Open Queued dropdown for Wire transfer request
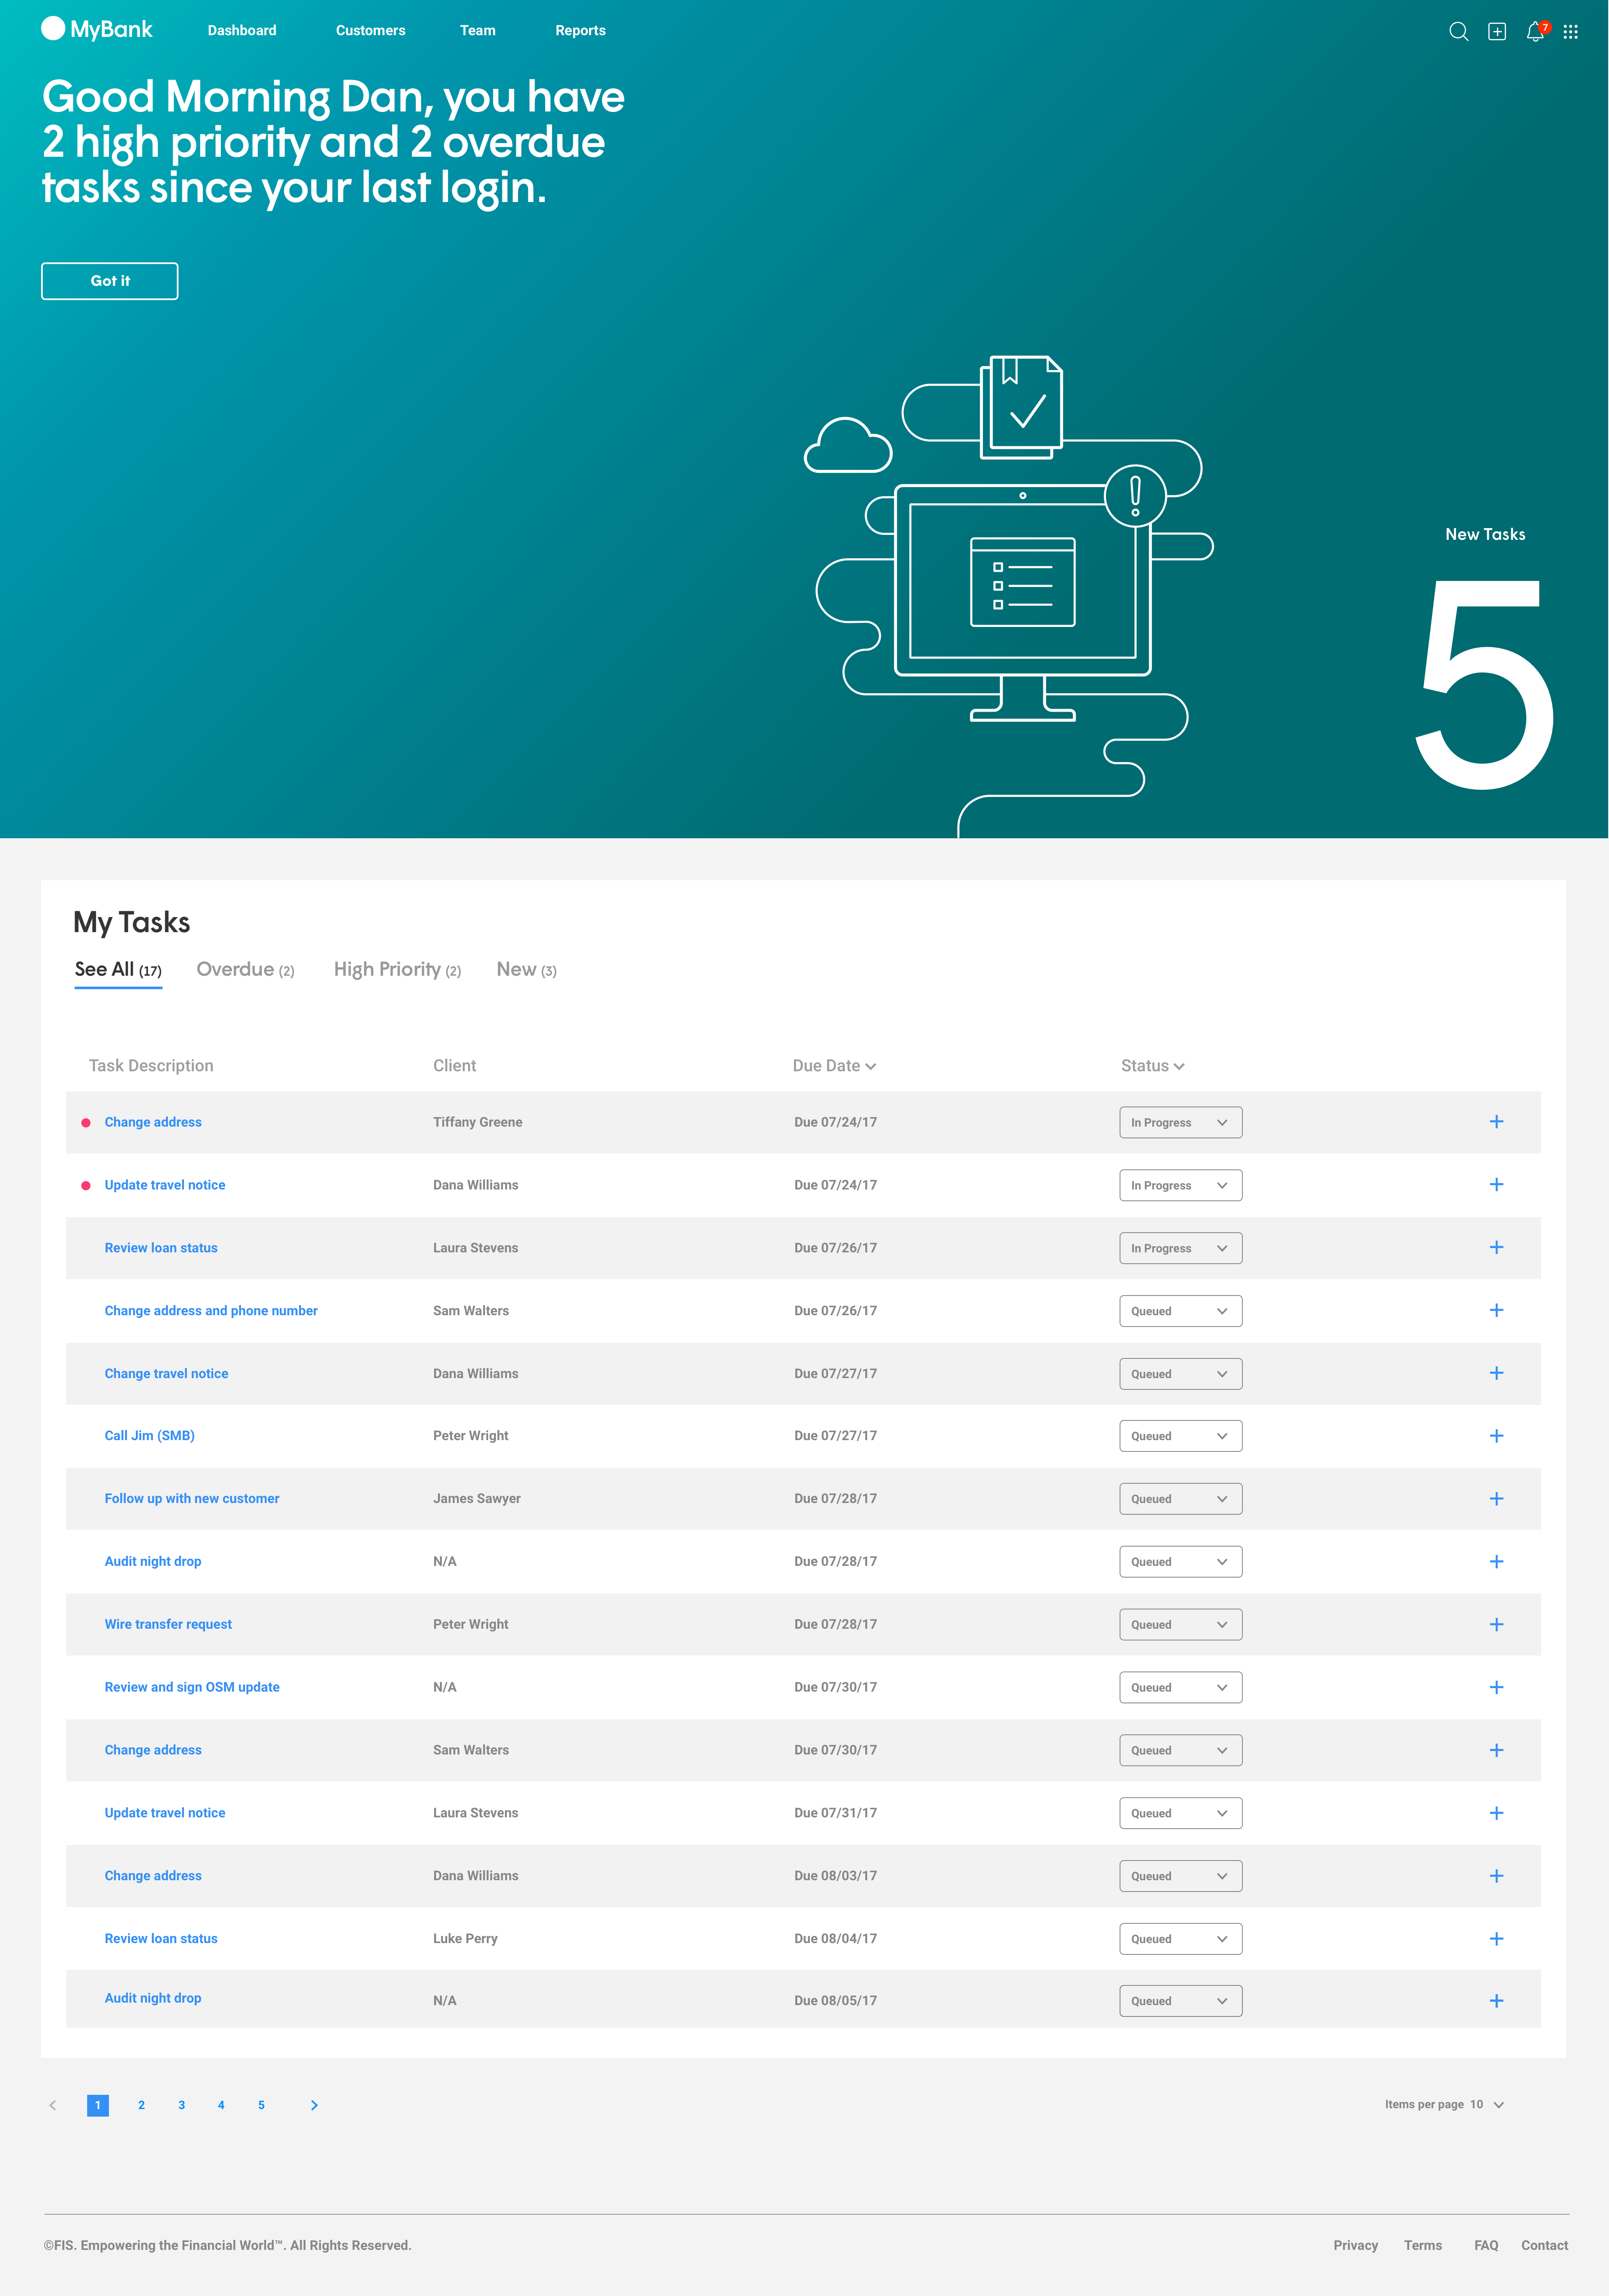1609x2296 pixels. 1180,1625
